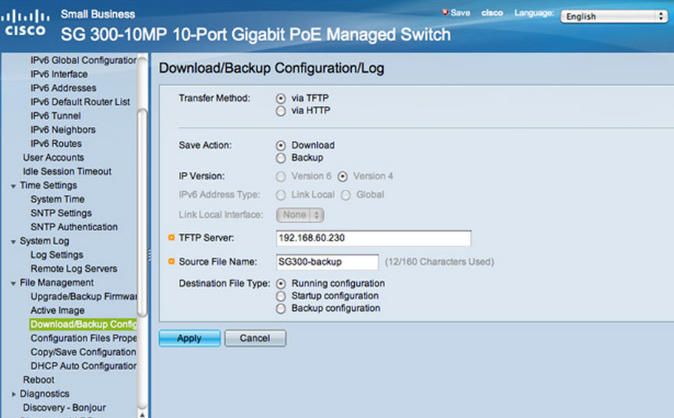Choose Backup save action
This screenshot has width=674, height=418.
(281, 158)
